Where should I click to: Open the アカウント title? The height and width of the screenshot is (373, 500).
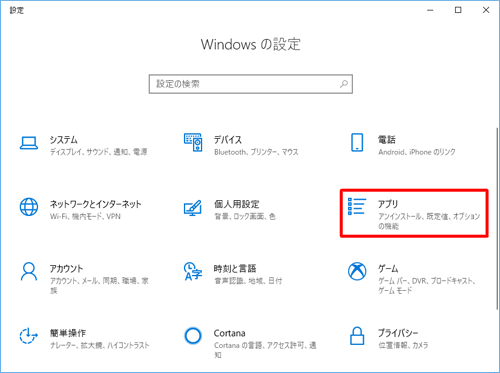(66, 268)
